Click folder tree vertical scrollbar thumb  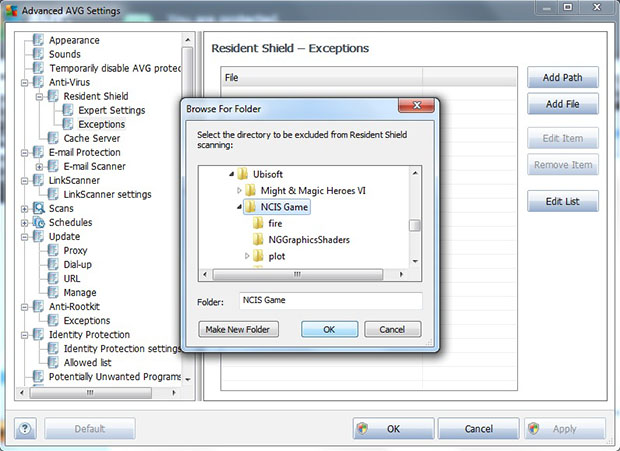pos(415,225)
